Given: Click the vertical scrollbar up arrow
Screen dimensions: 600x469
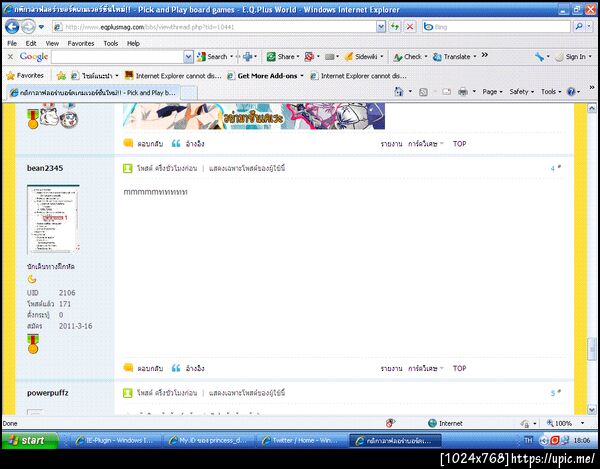Looking at the screenshot, I should (x=592, y=108).
